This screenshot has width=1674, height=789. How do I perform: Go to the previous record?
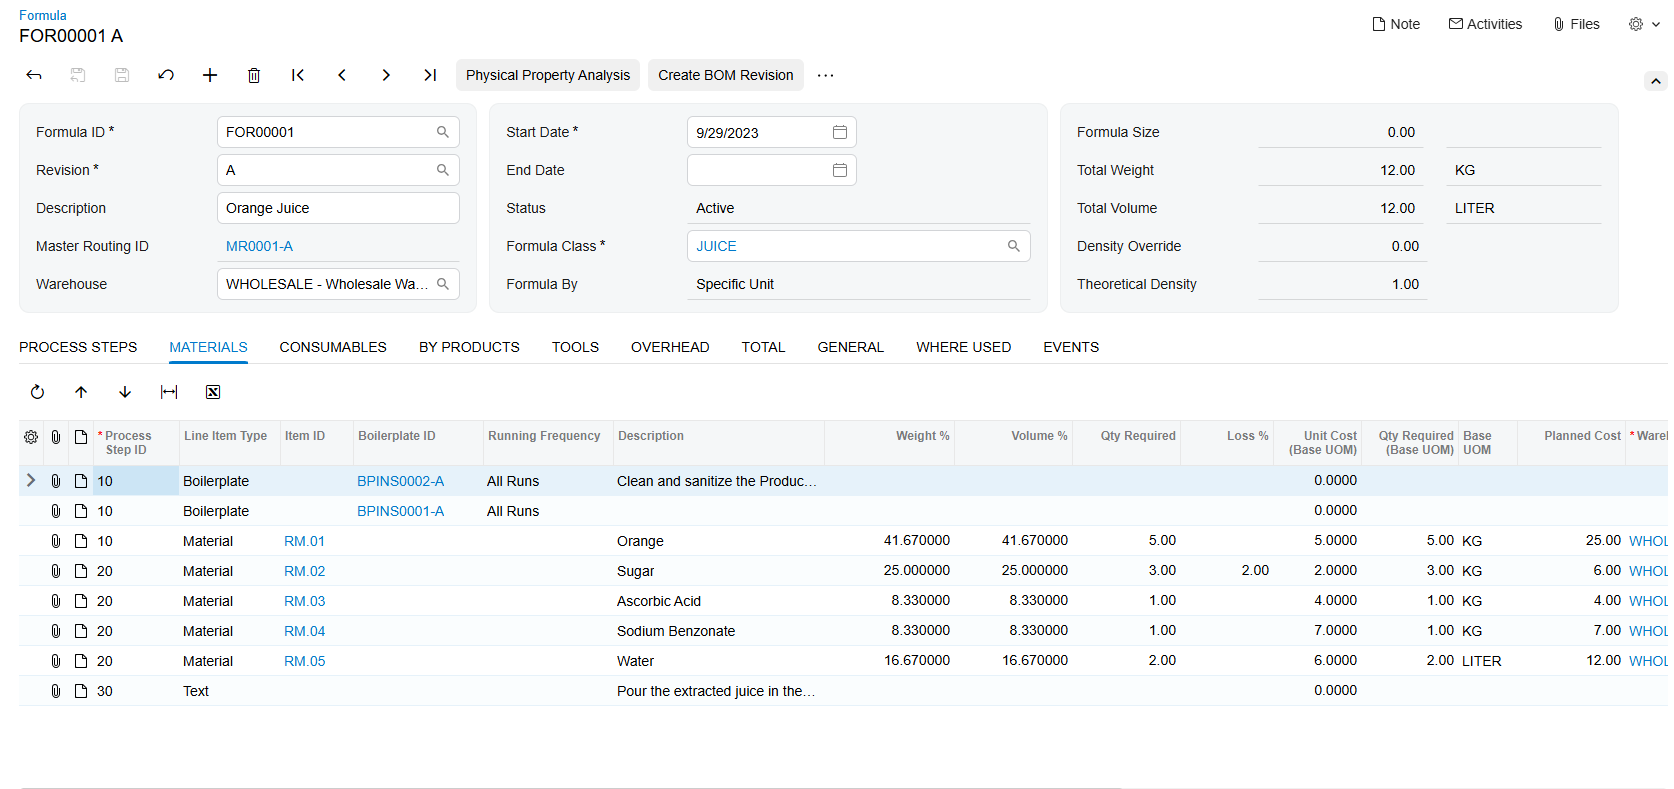pos(342,75)
